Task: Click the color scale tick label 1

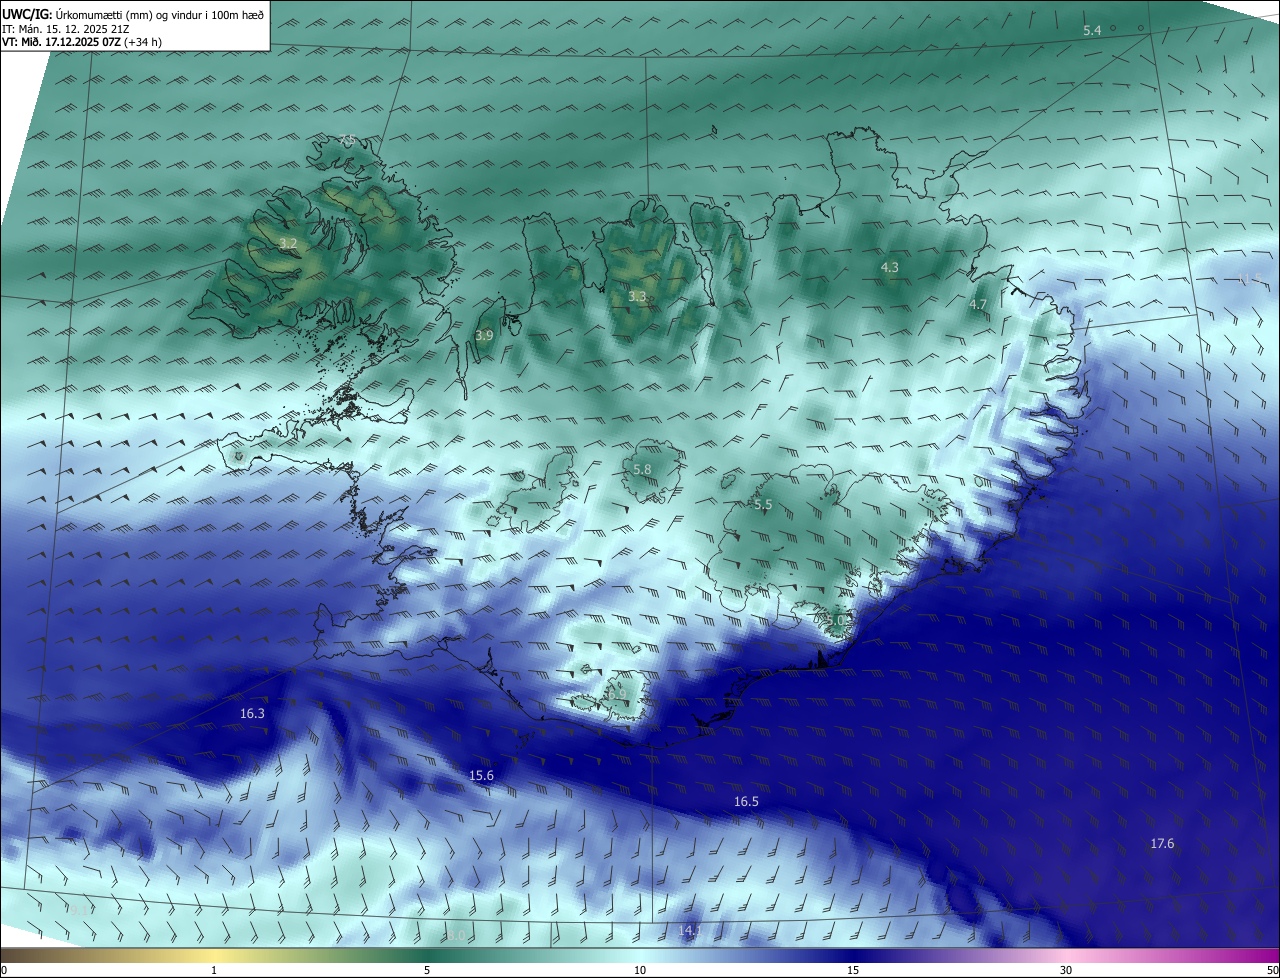Action: point(214,970)
